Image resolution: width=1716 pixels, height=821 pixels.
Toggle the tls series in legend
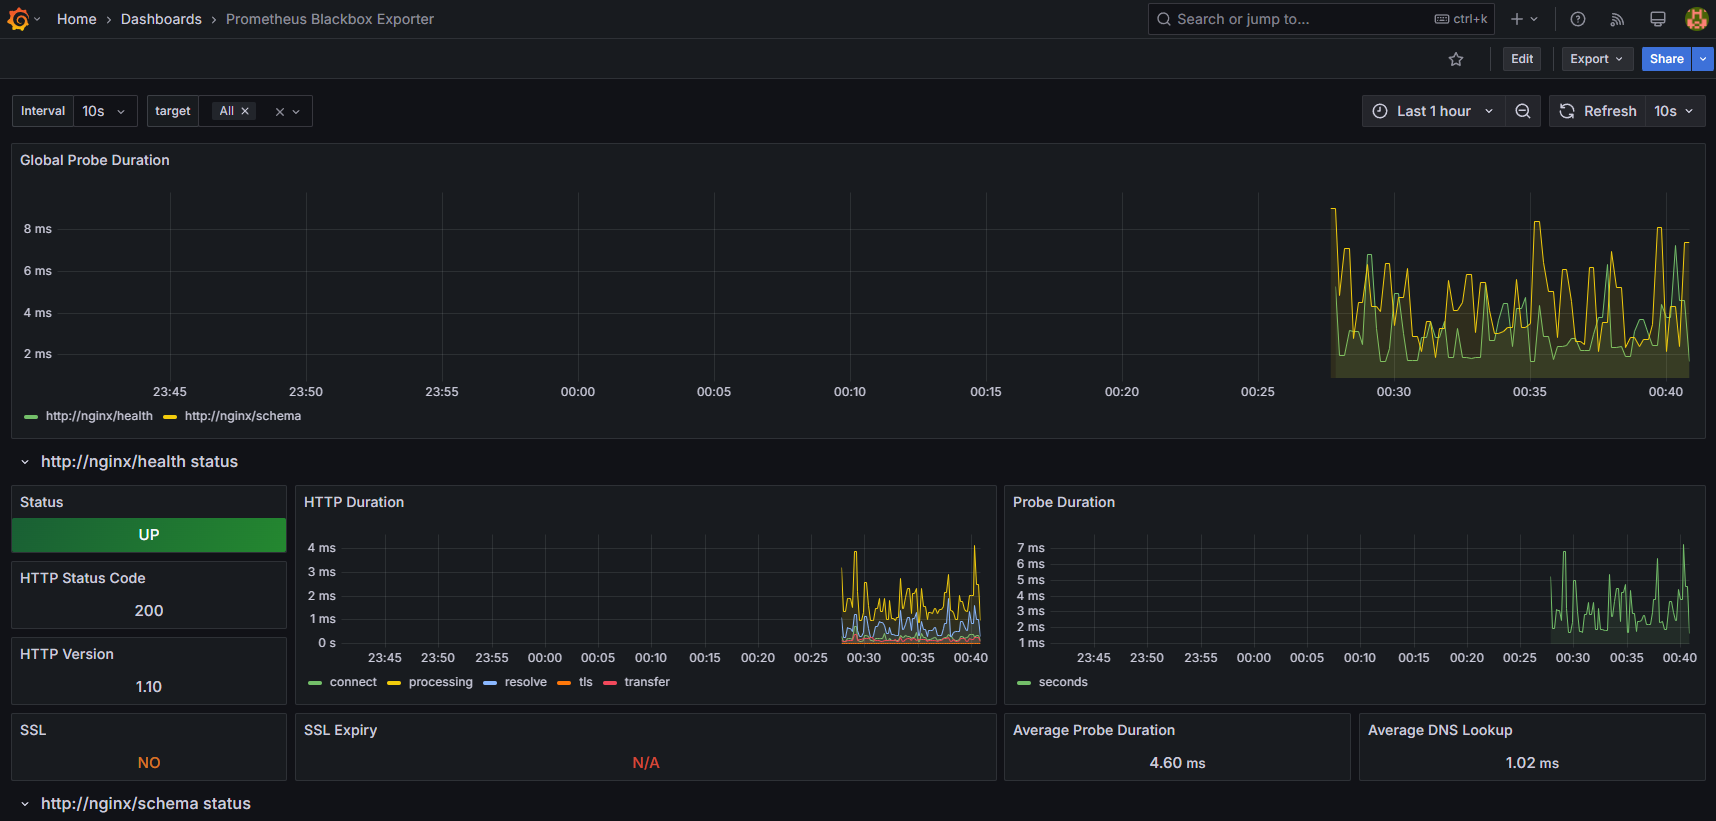(586, 682)
